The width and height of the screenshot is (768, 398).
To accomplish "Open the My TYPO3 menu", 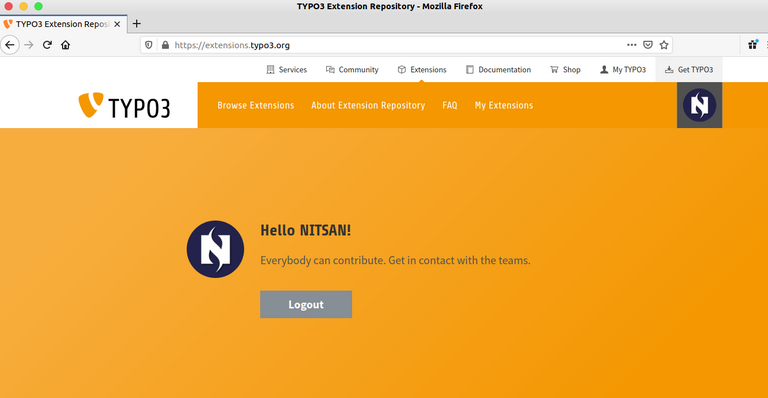I will click(x=623, y=70).
